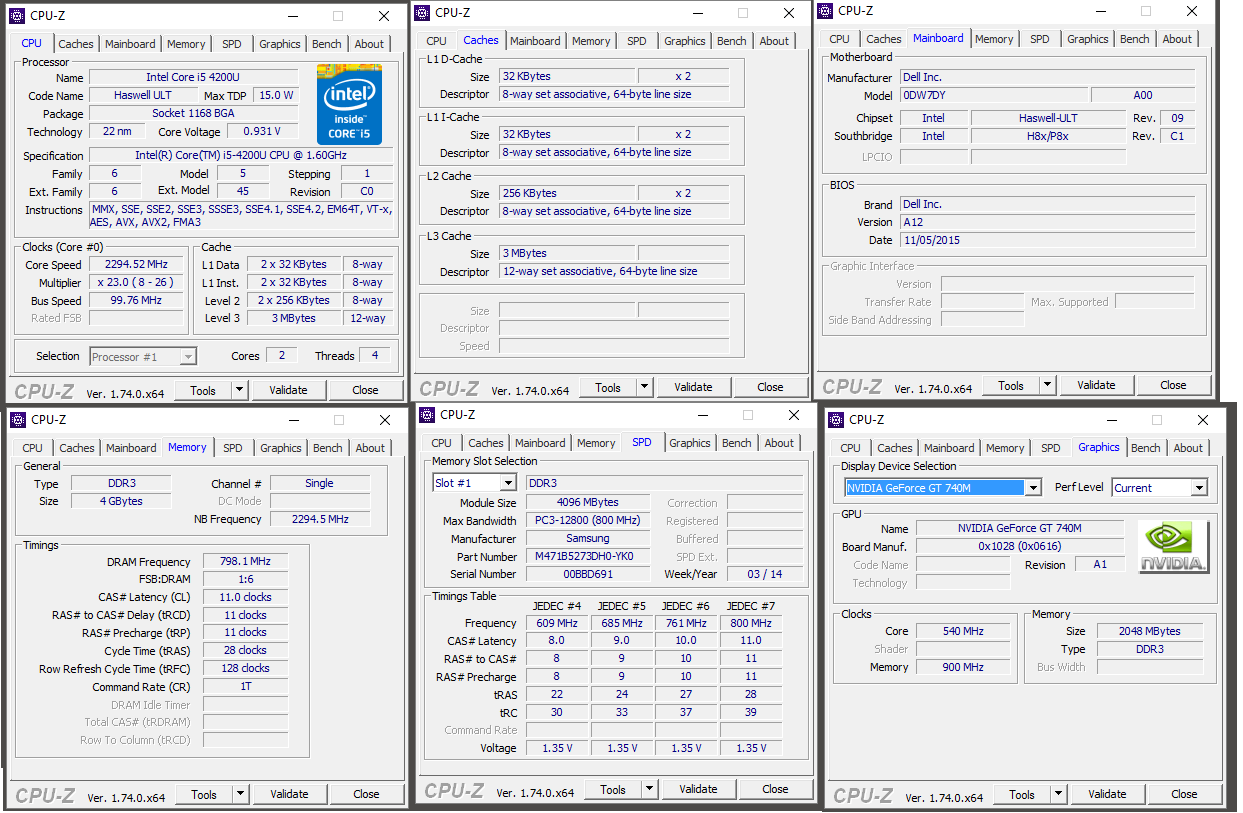Screen dimensions: 1243x813
Task: Click the L2 Cache size value "256 KBytes"
Action: pyautogui.click(x=567, y=193)
